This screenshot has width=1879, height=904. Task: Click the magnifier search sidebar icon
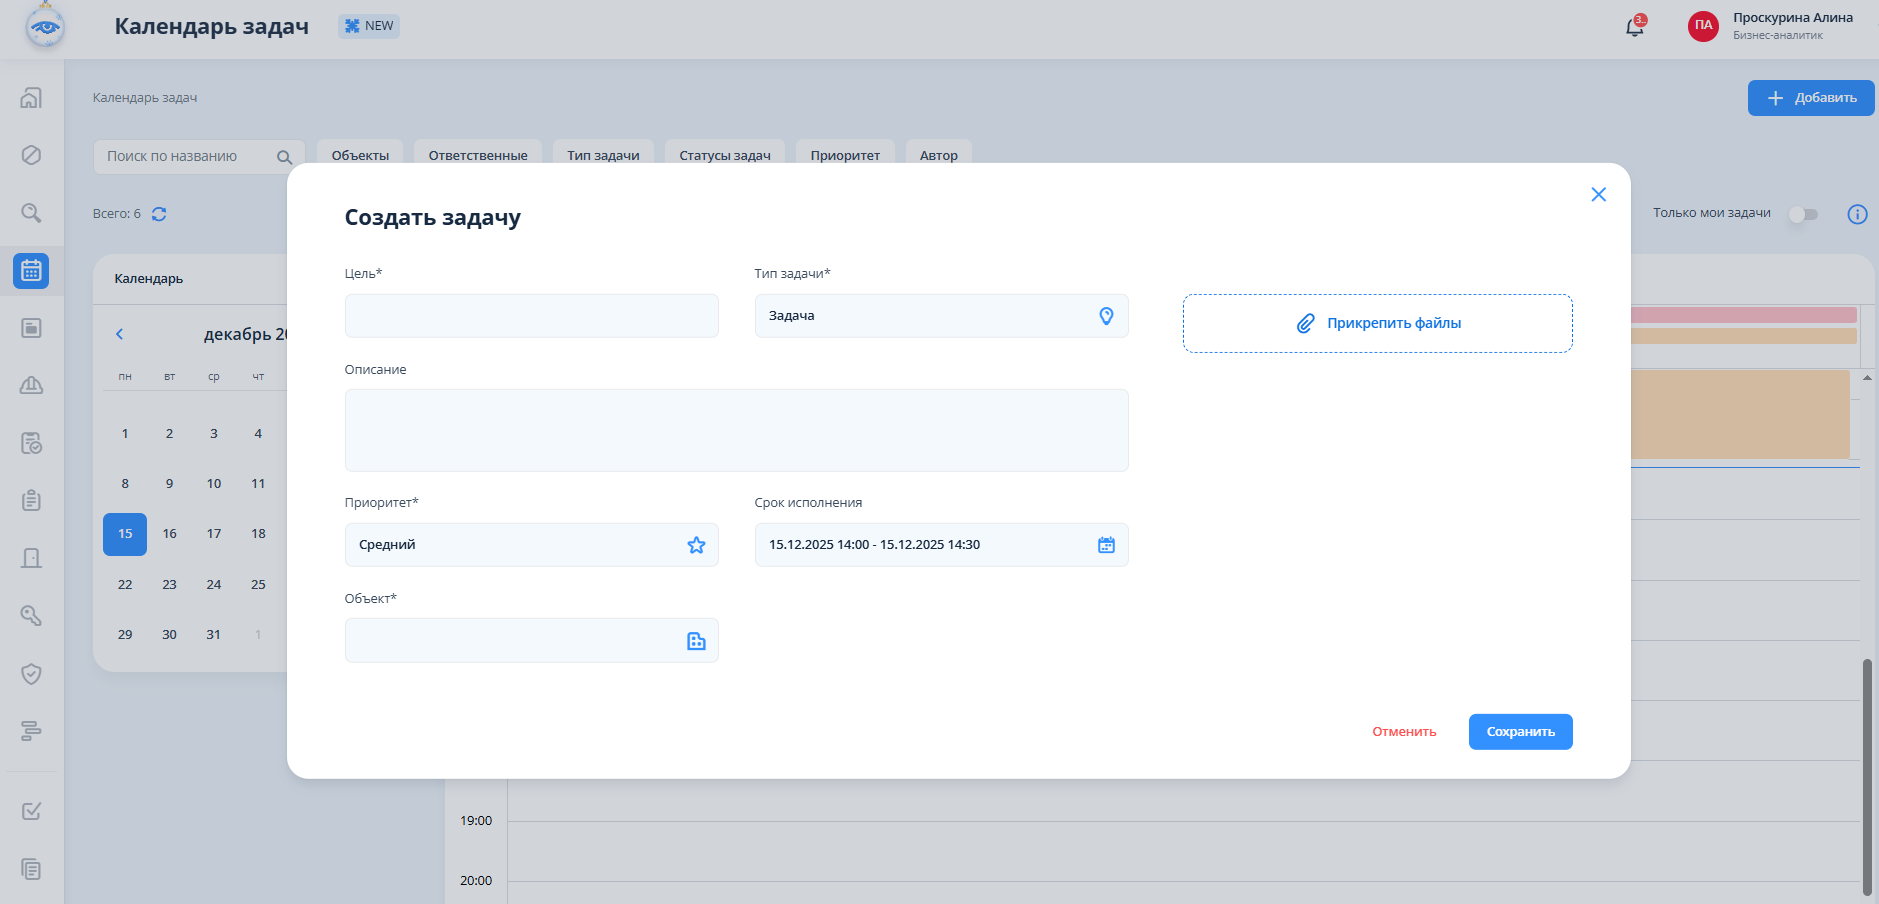point(31,213)
